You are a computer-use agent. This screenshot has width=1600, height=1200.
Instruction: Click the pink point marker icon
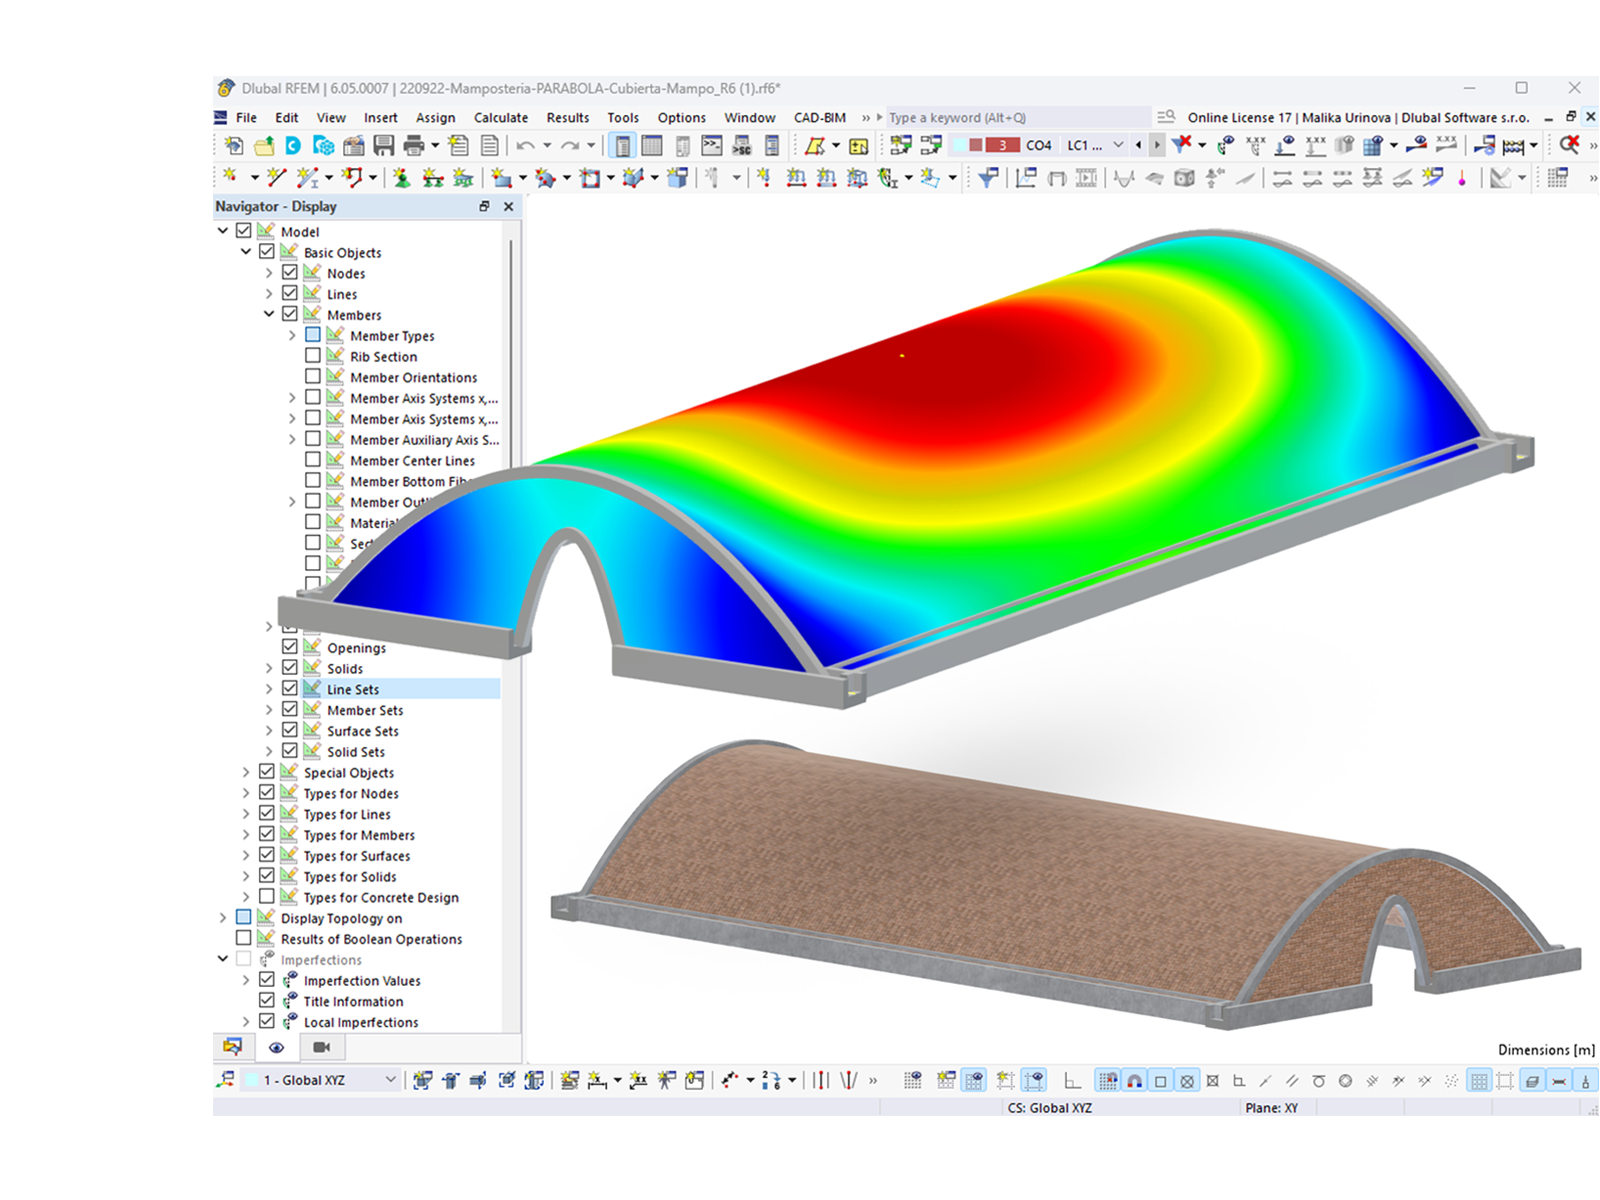[x=1462, y=178]
